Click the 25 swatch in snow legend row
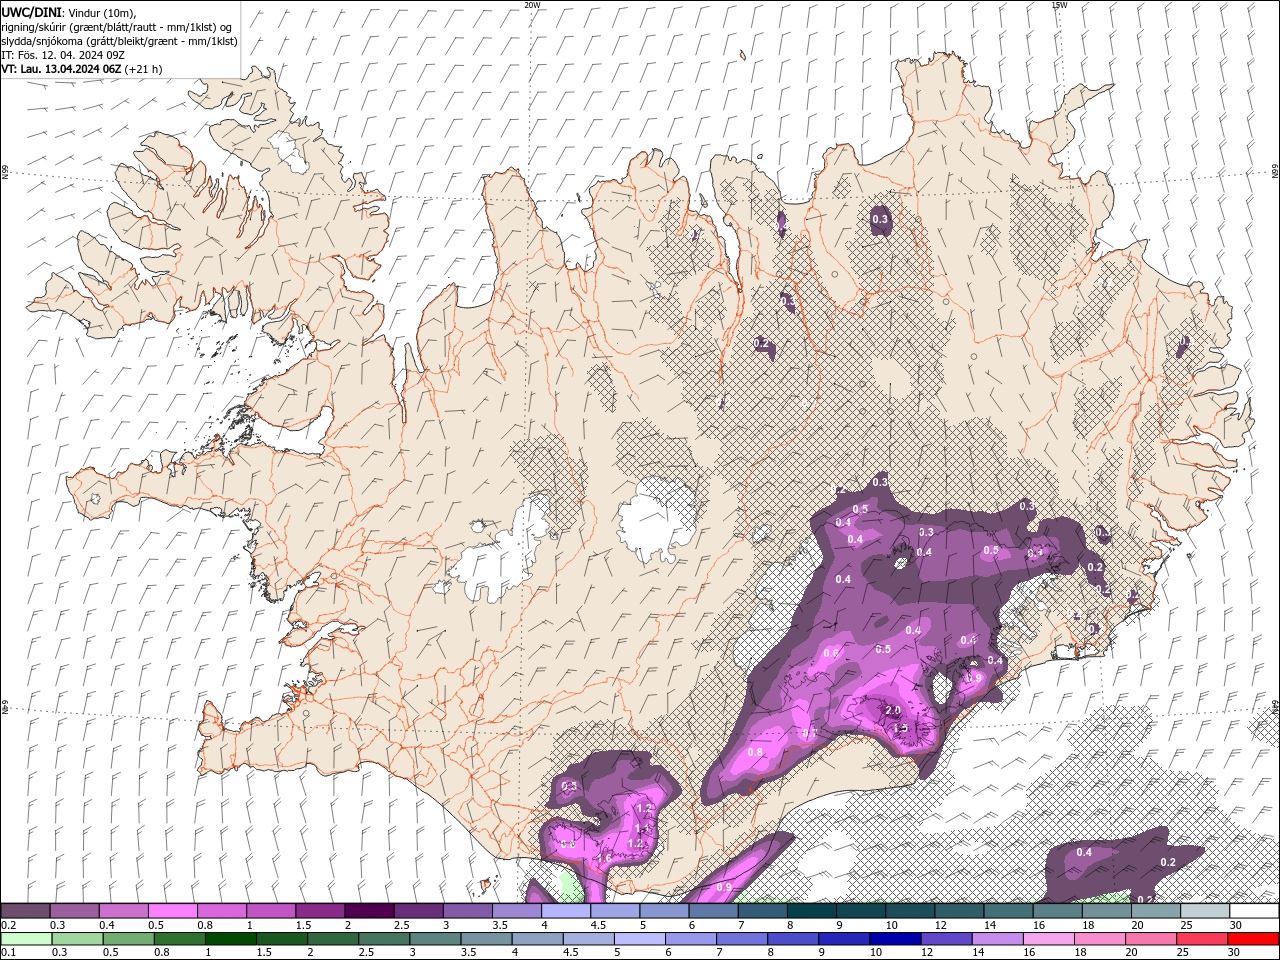1280x960 pixels. tap(1205, 911)
